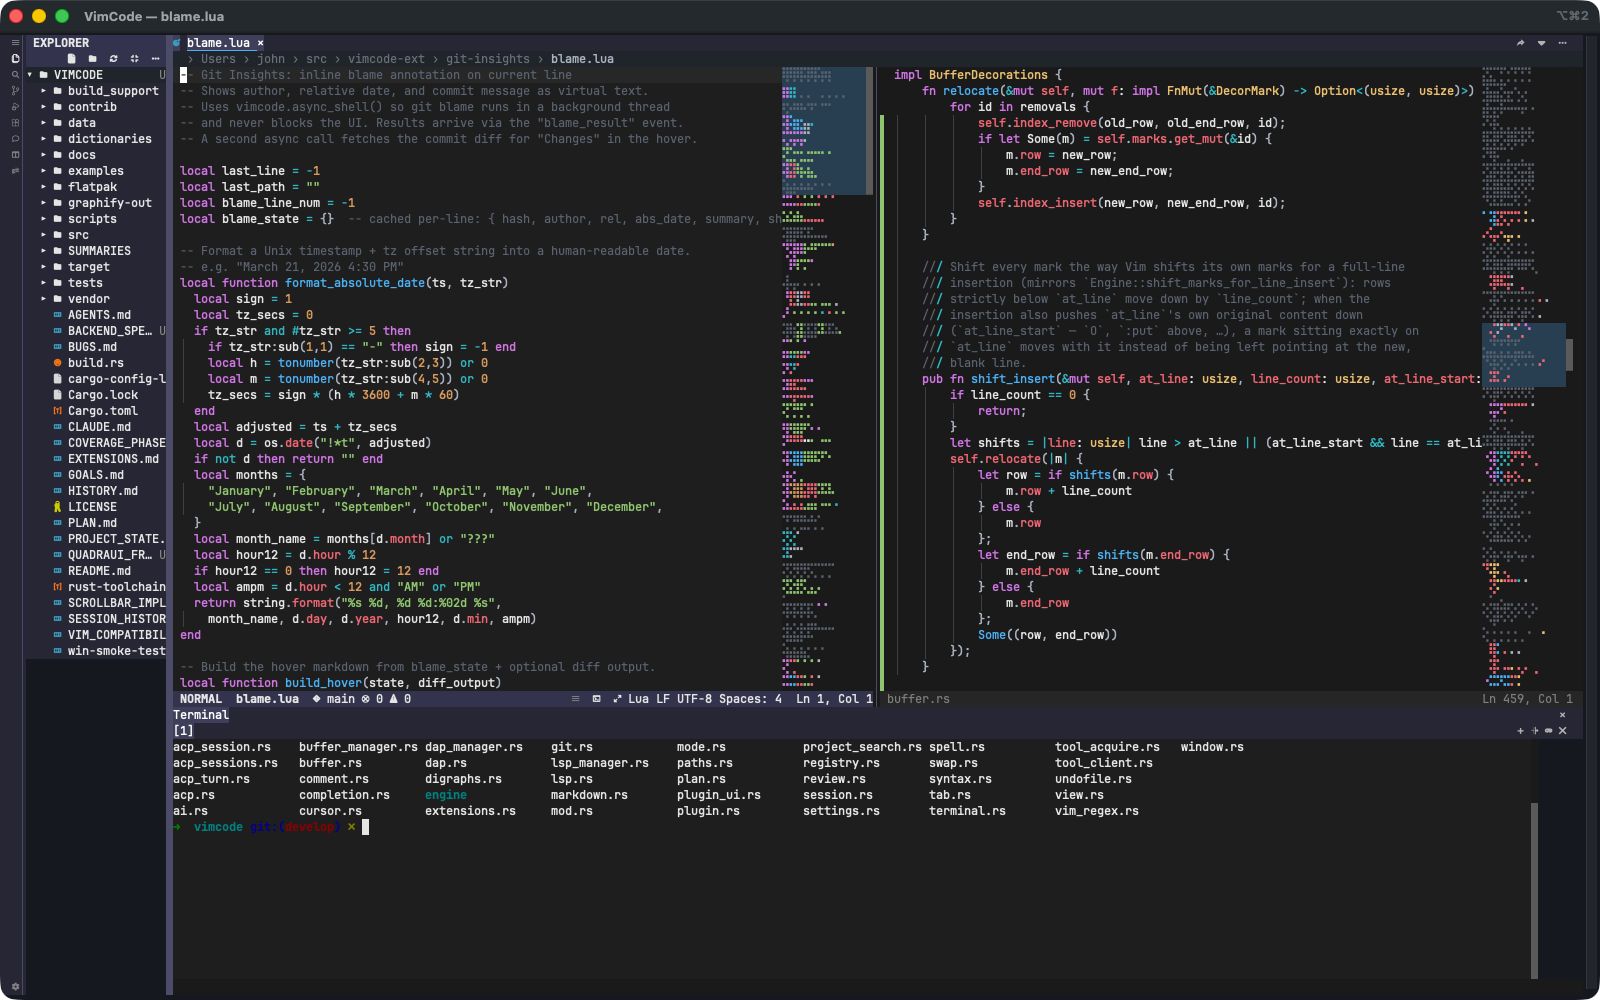
Task: Expand the tests folder
Action: 44,283
